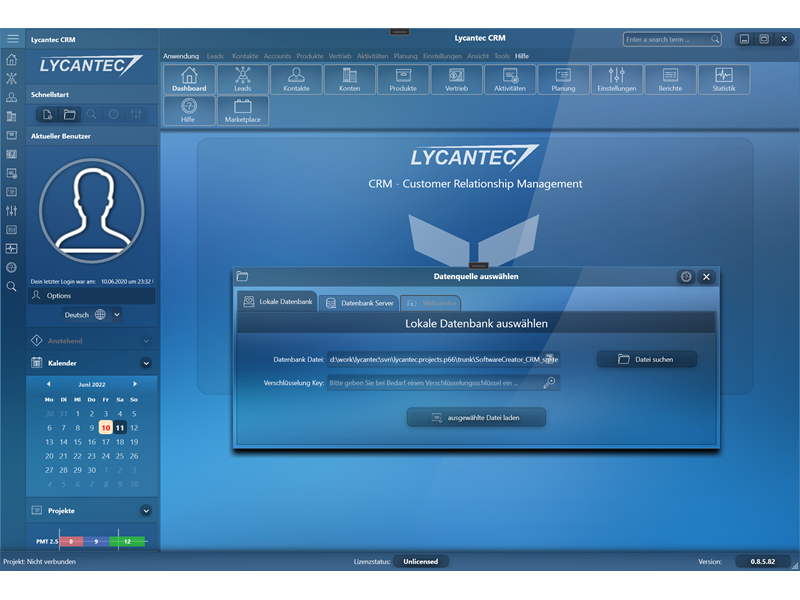Click the user avatar picture
Image resolution: width=800 pixels, height=600 pixels.
92,211
